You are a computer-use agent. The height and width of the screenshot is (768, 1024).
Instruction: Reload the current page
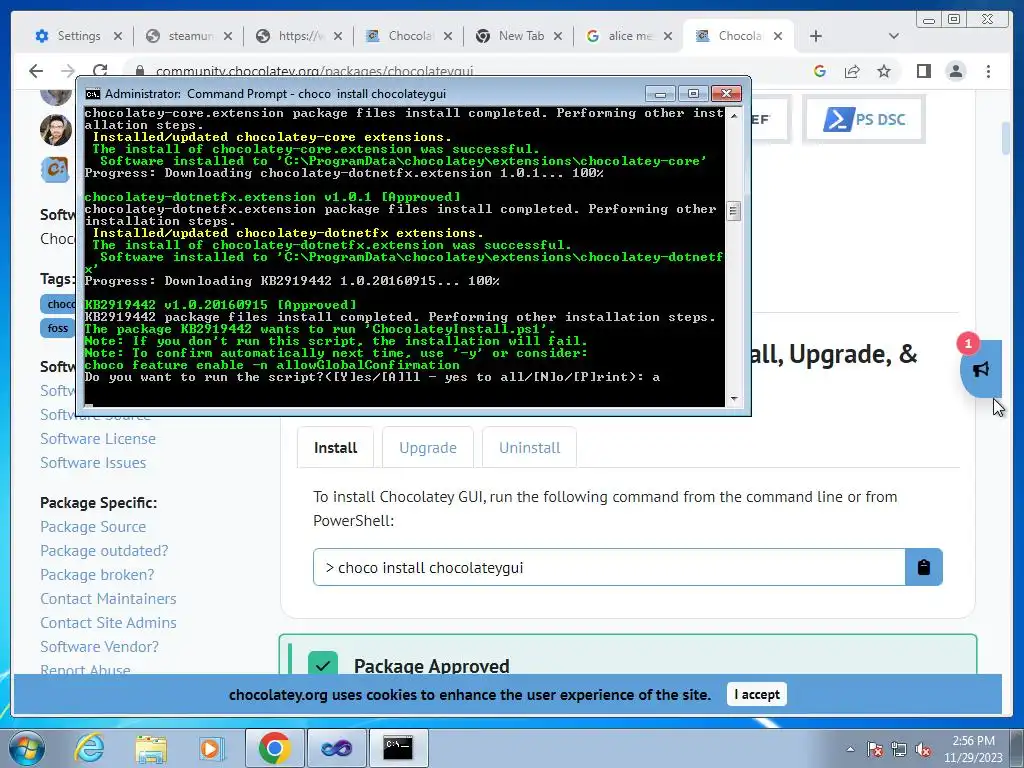click(100, 71)
